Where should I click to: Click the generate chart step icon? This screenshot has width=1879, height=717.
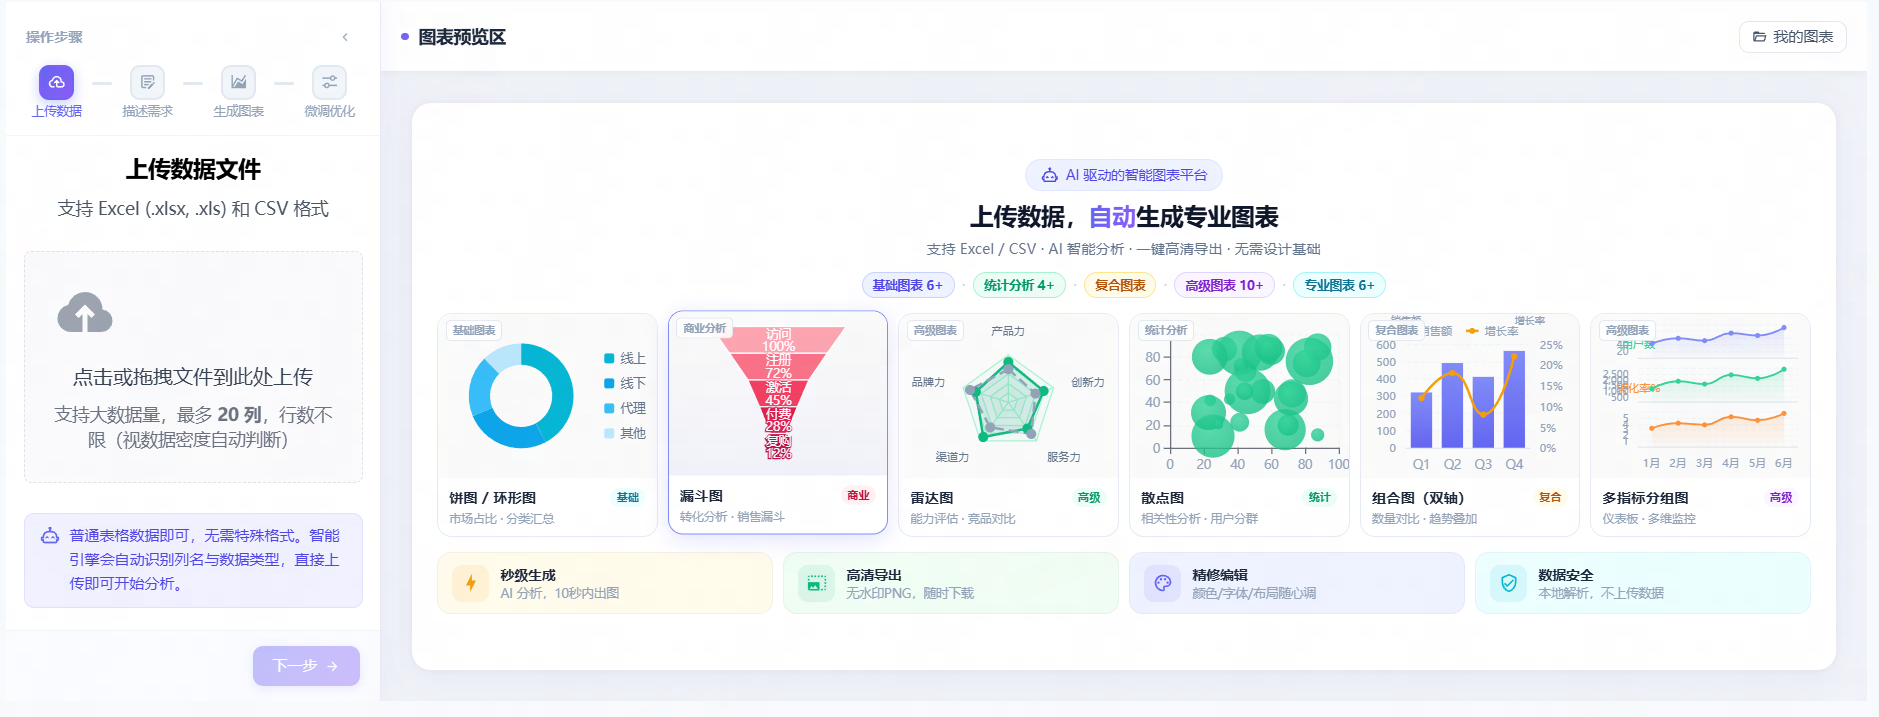point(238,82)
